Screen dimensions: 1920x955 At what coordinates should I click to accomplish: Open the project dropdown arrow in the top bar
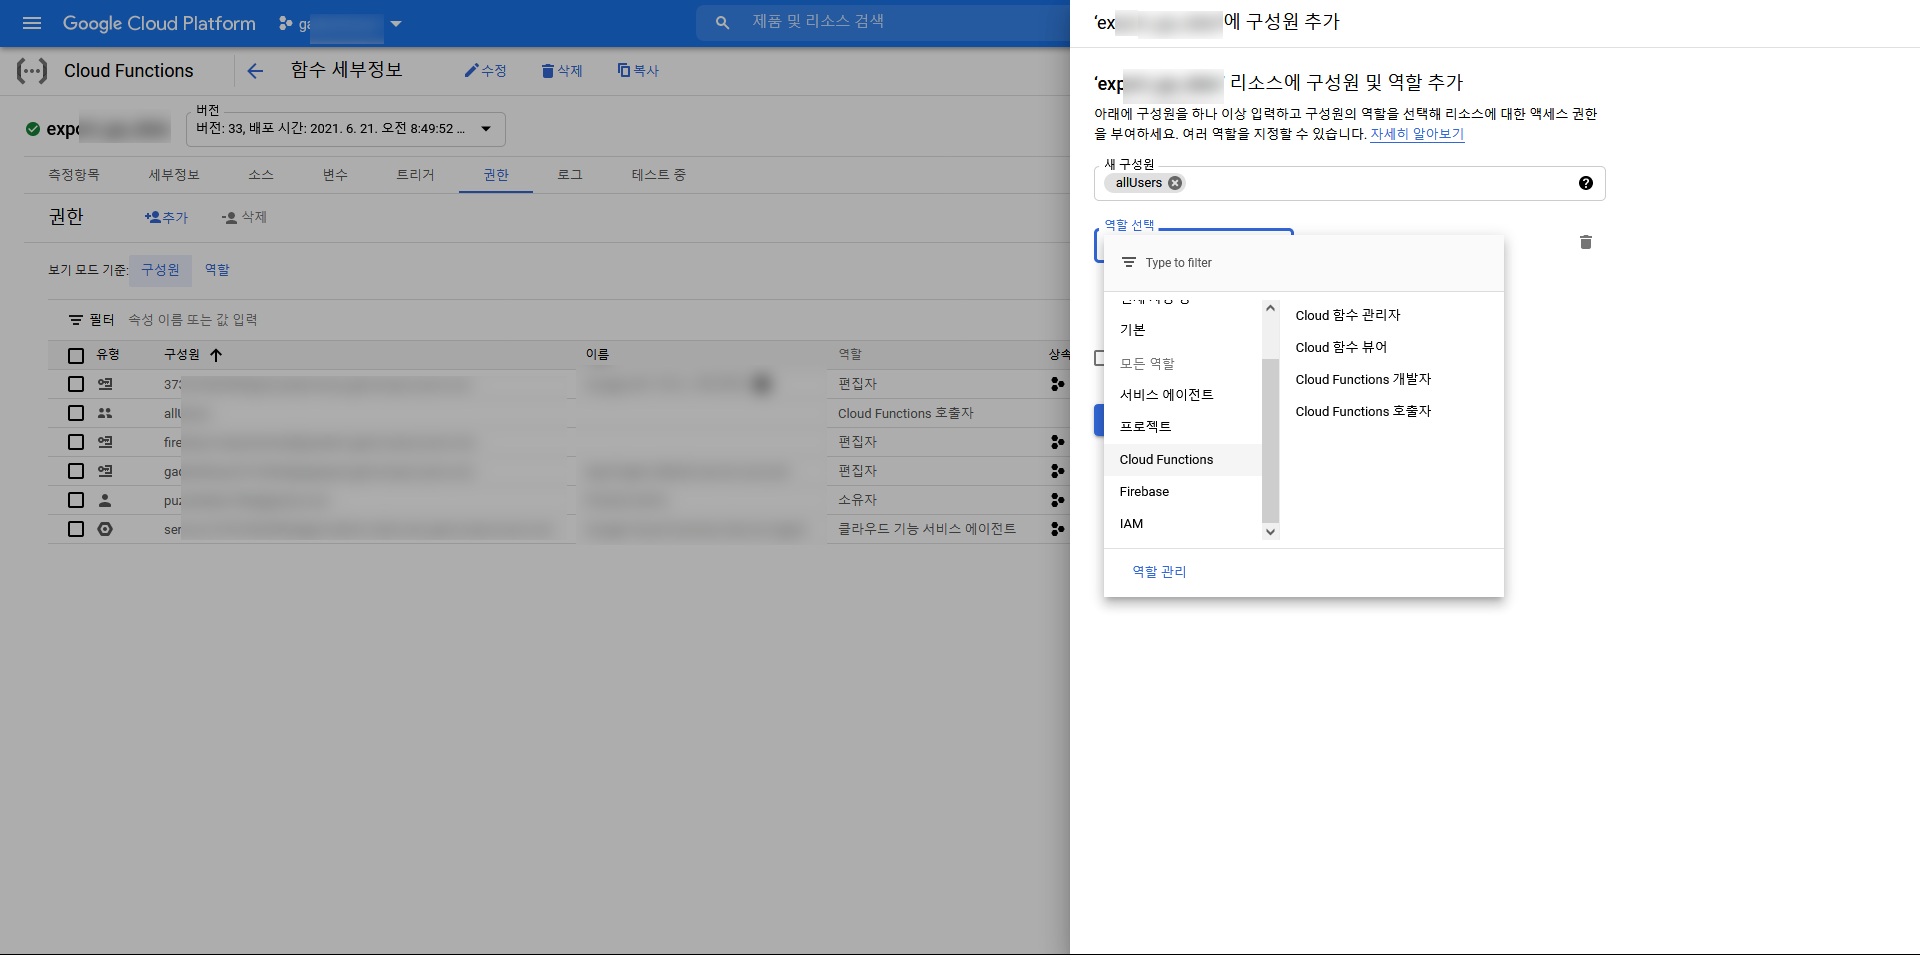click(x=396, y=23)
